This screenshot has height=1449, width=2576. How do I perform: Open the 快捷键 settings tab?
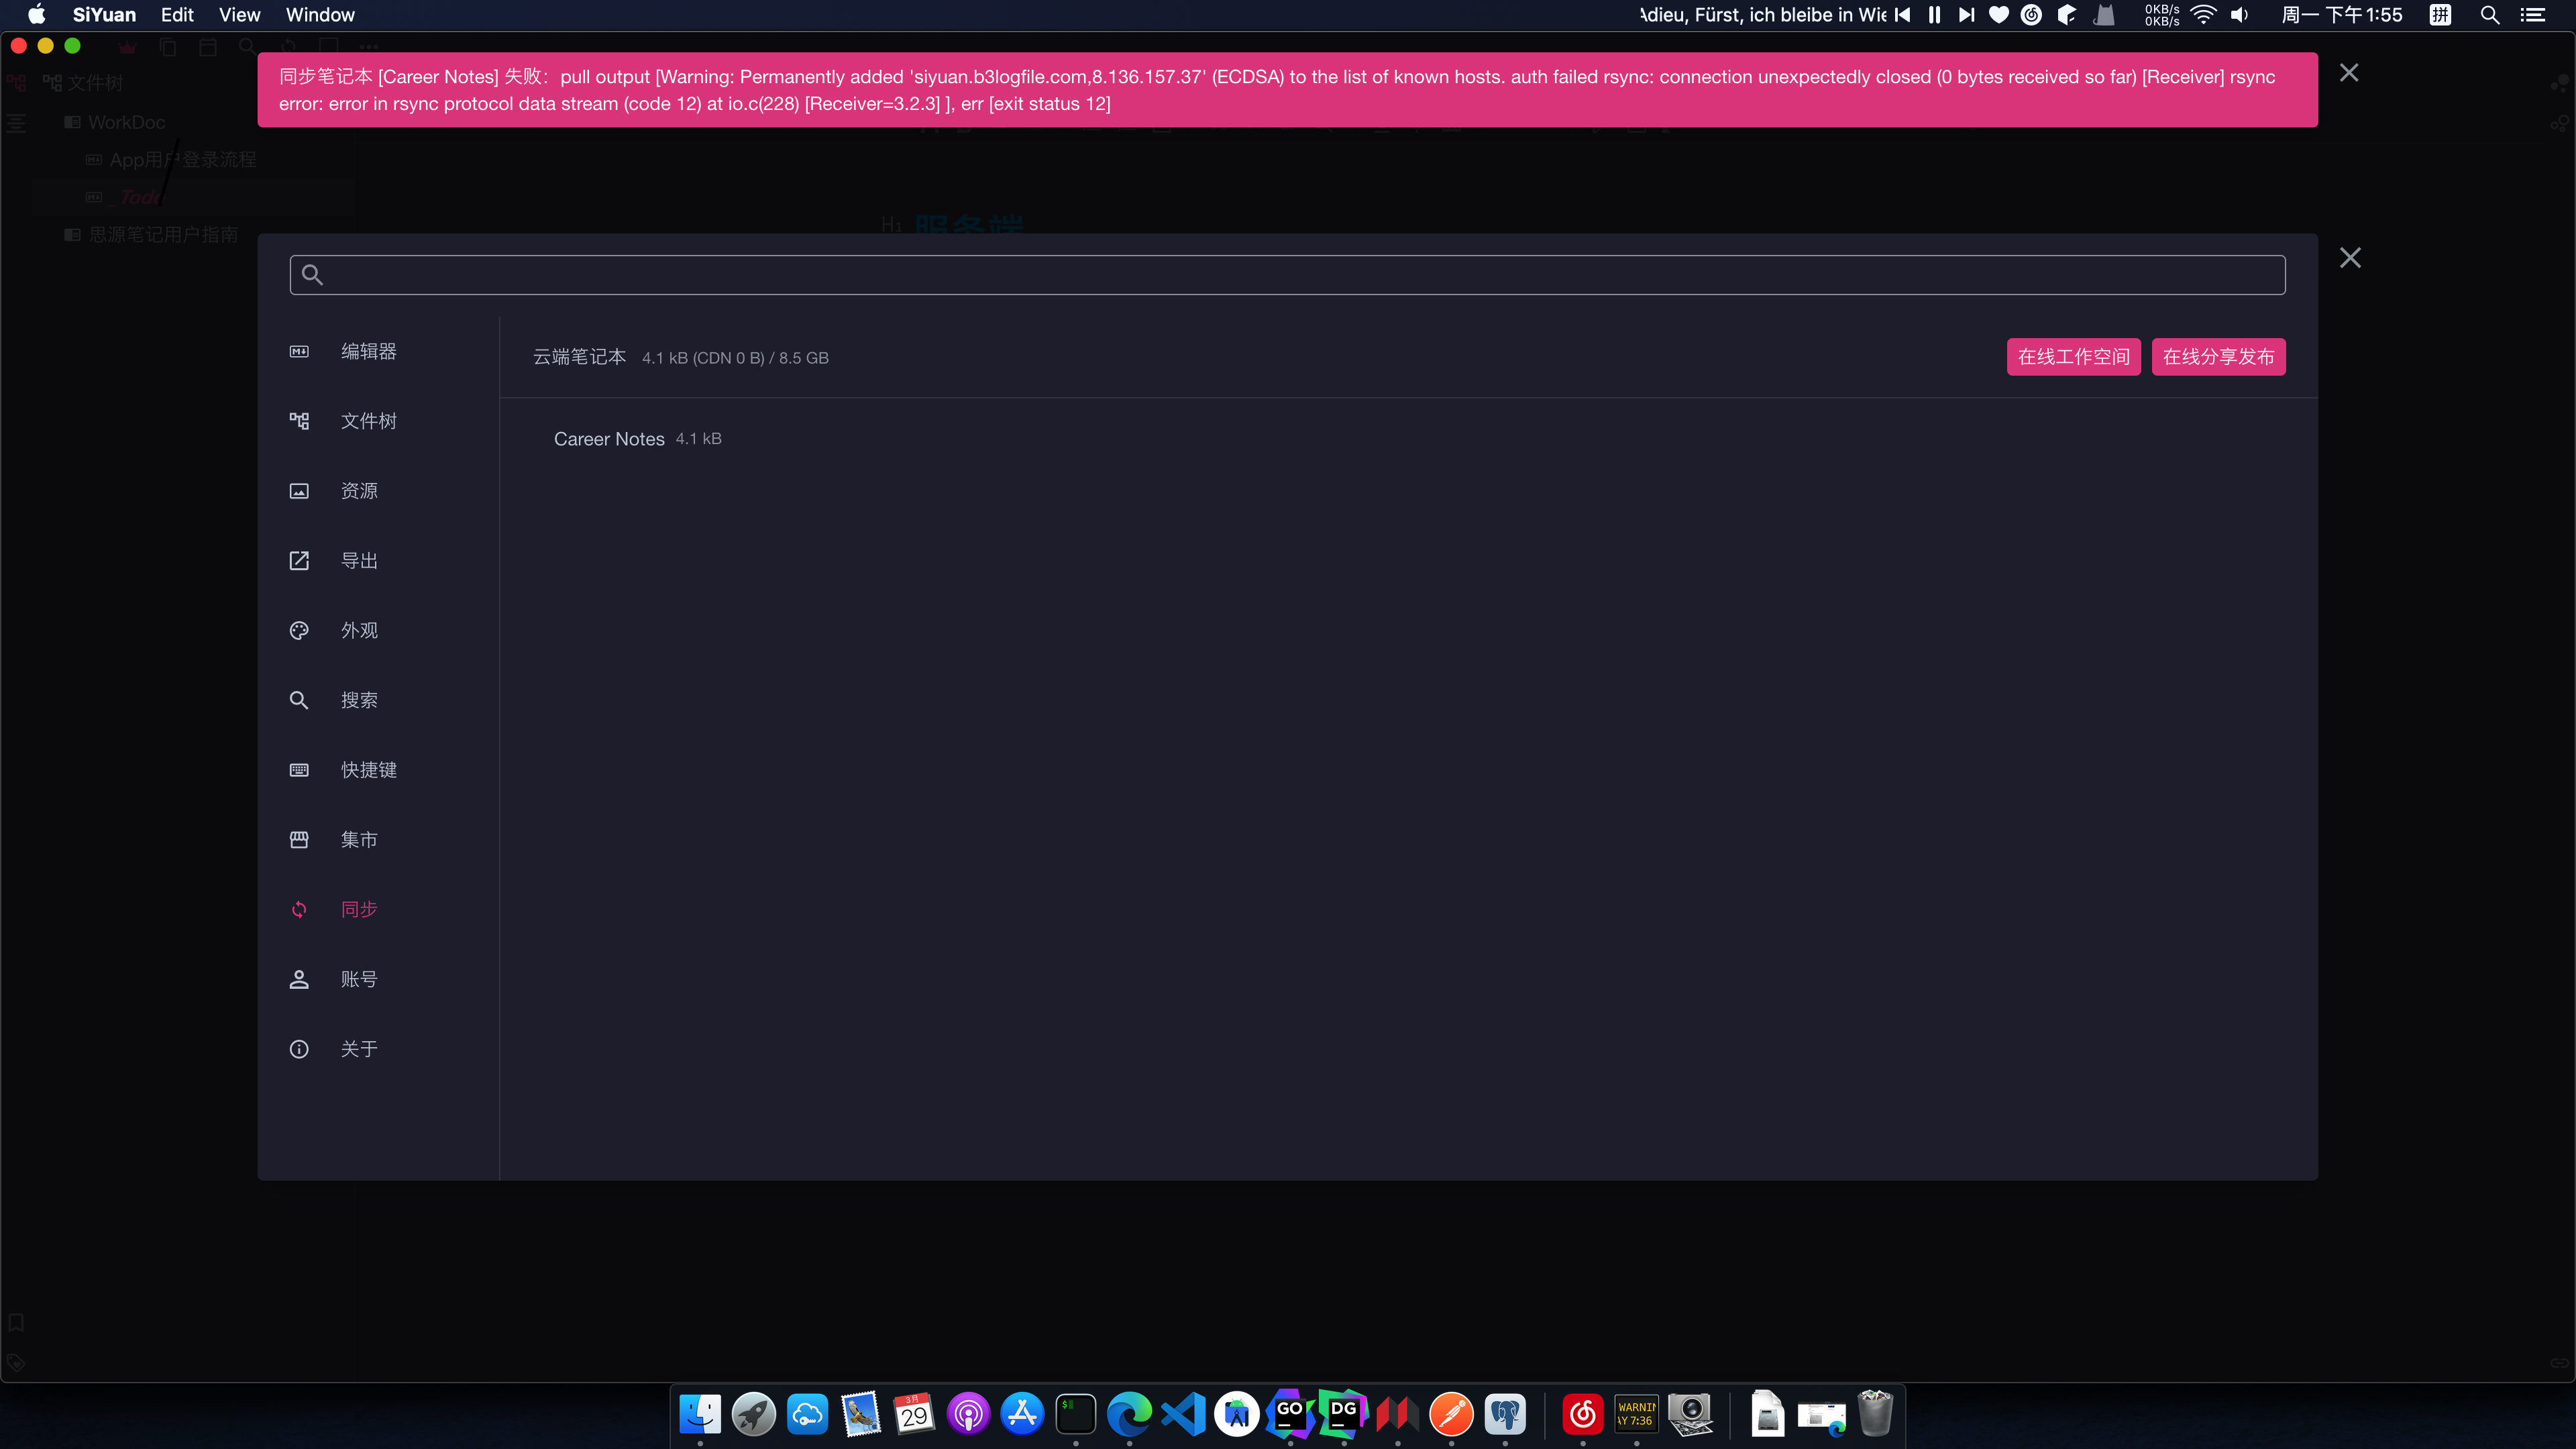click(x=378, y=770)
